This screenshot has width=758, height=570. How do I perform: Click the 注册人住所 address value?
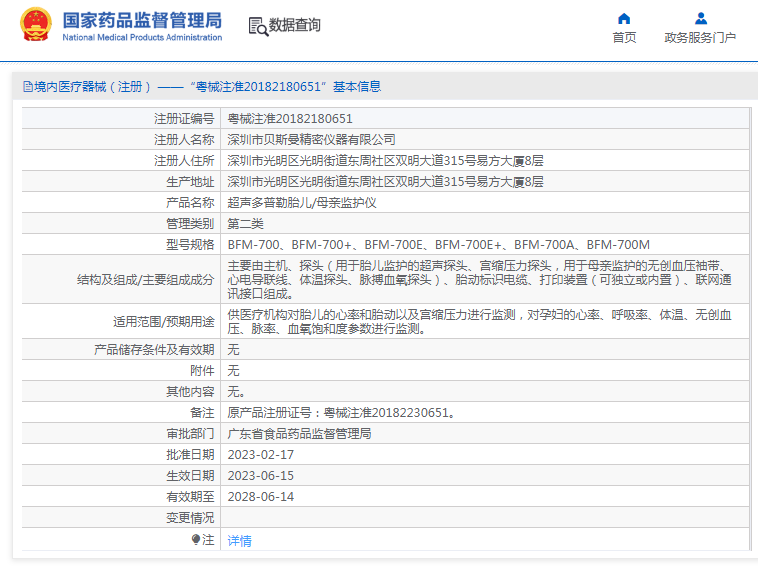click(x=385, y=161)
